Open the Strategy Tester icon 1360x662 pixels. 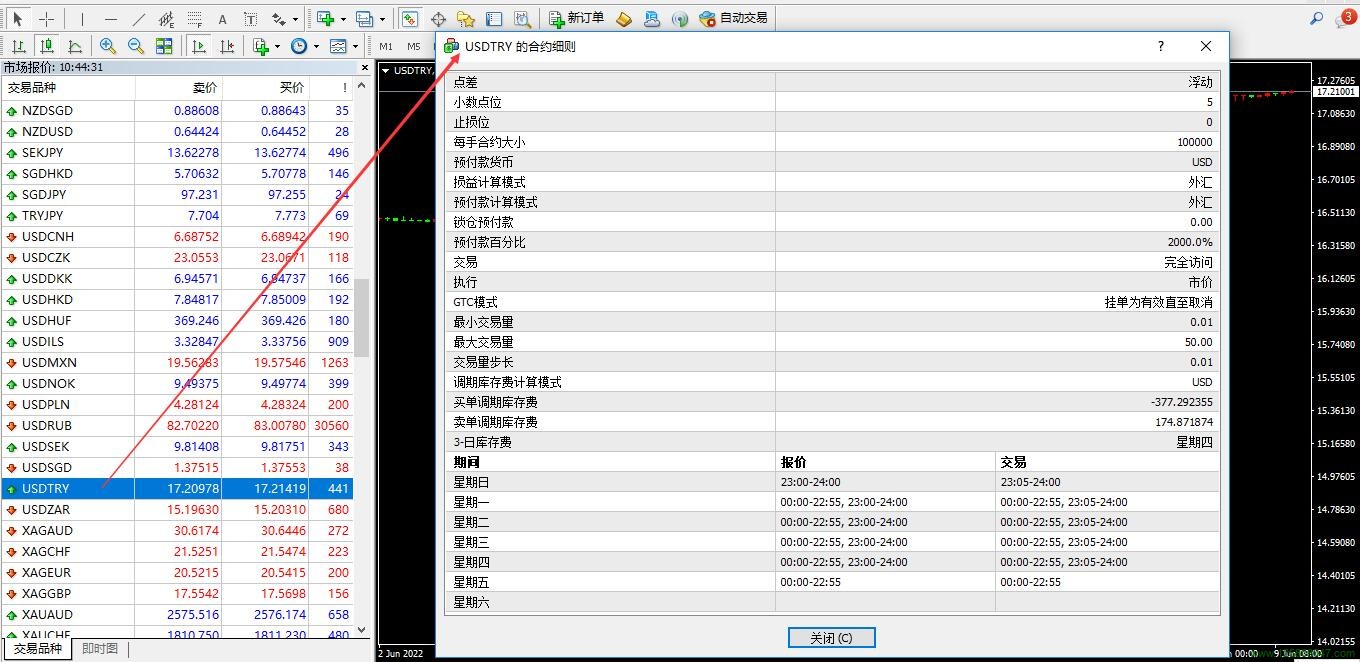point(522,18)
